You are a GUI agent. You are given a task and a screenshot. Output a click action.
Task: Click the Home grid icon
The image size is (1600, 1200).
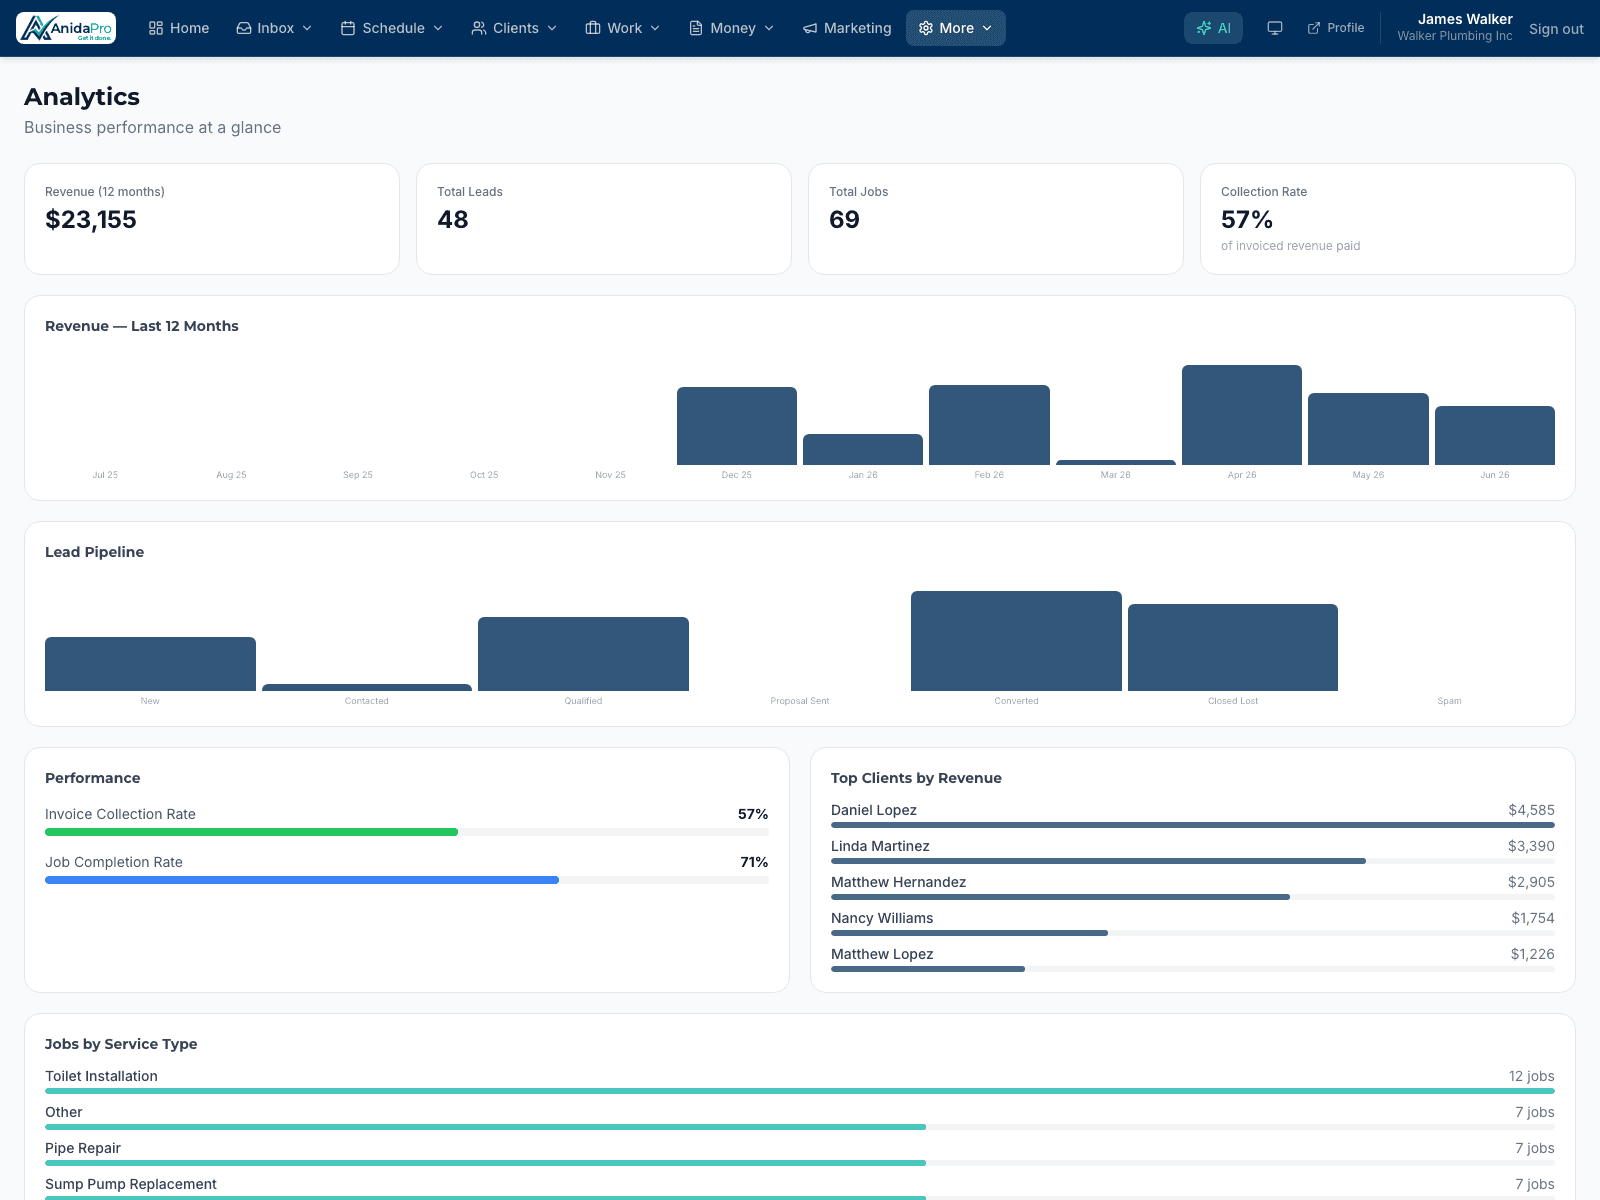[156, 28]
